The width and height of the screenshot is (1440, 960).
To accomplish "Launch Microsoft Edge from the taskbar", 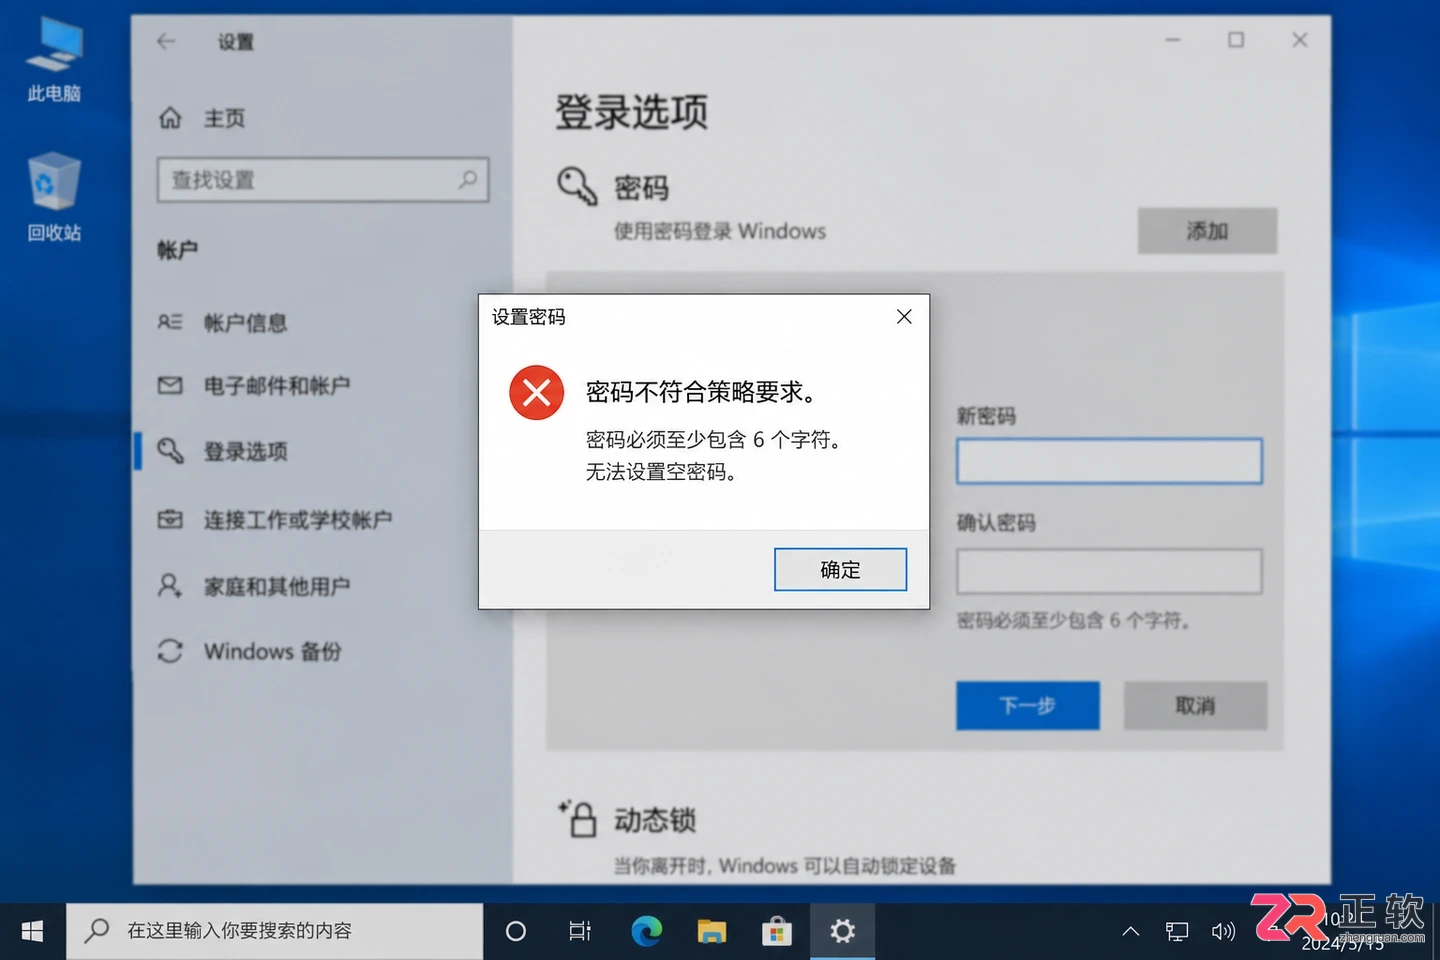I will pyautogui.click(x=646, y=931).
